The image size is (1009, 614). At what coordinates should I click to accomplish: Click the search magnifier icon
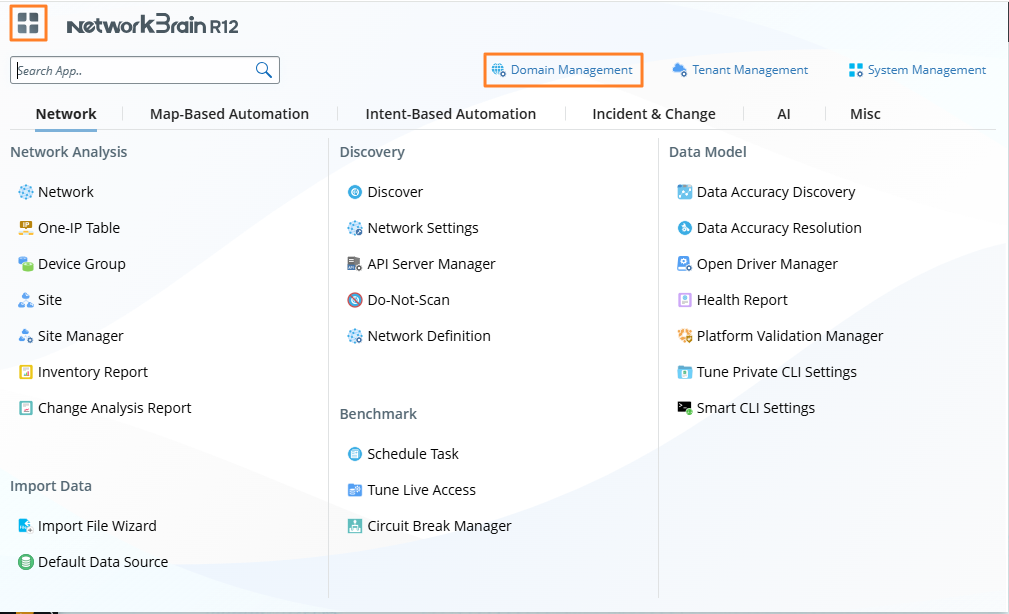point(264,70)
